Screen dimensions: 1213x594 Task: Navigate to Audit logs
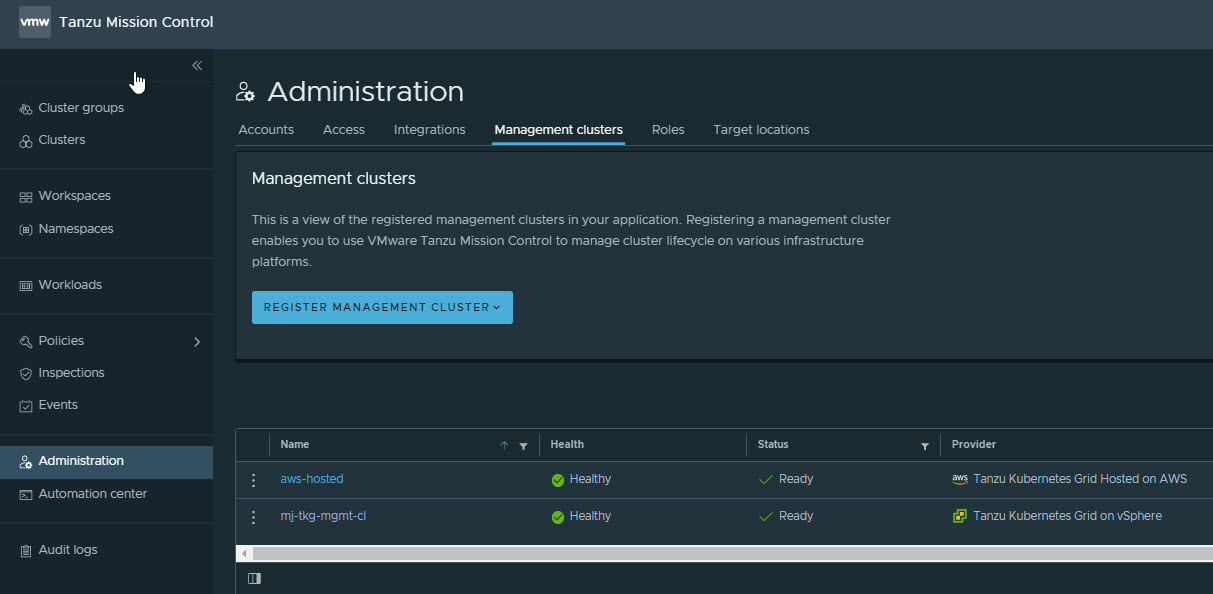pyautogui.click(x=68, y=550)
